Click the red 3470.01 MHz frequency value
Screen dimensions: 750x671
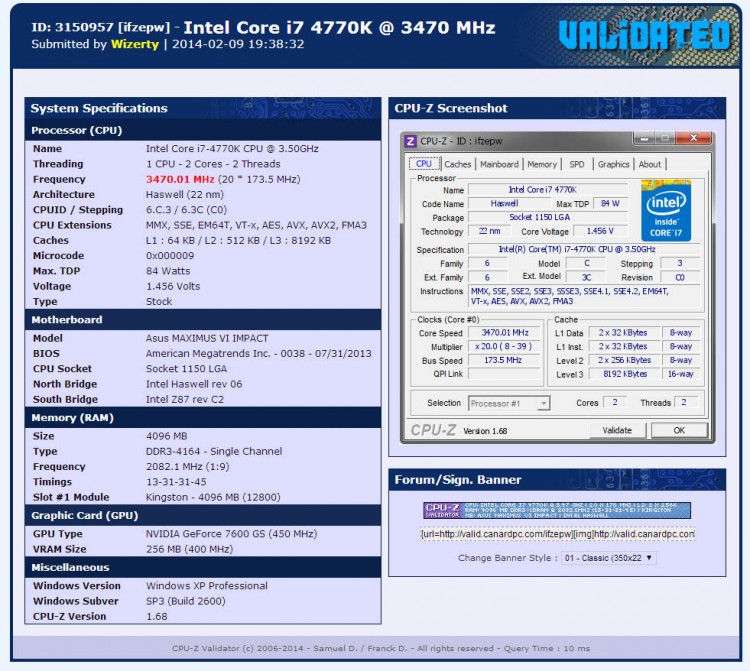(x=180, y=179)
